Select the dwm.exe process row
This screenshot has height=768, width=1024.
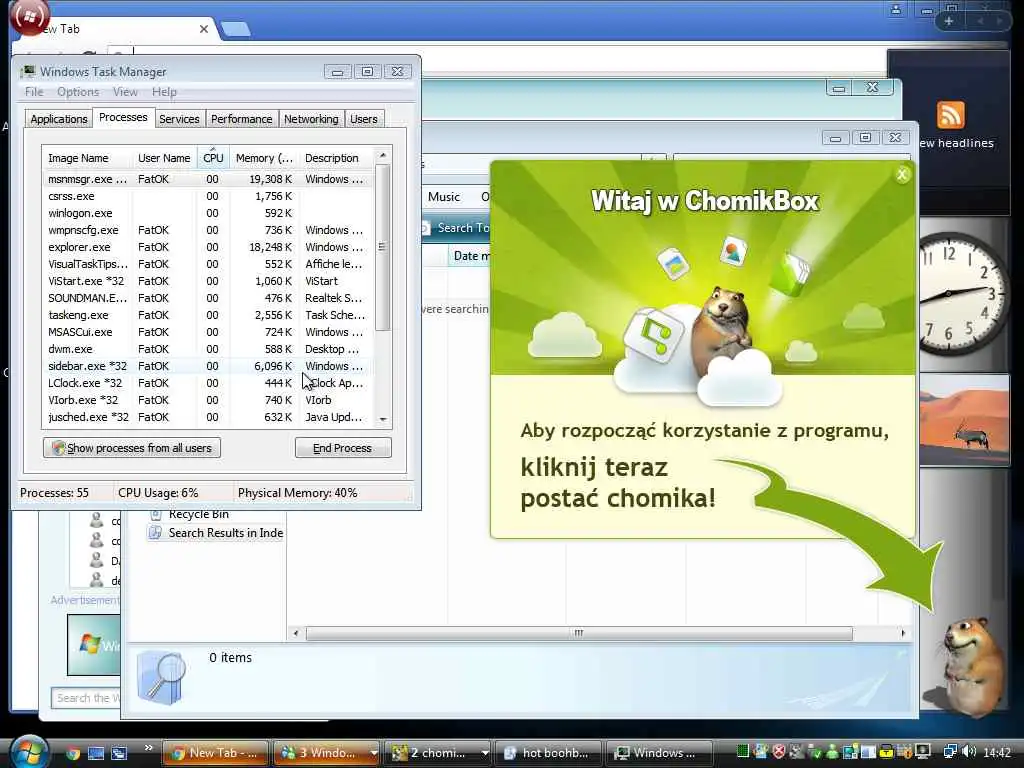pos(208,349)
